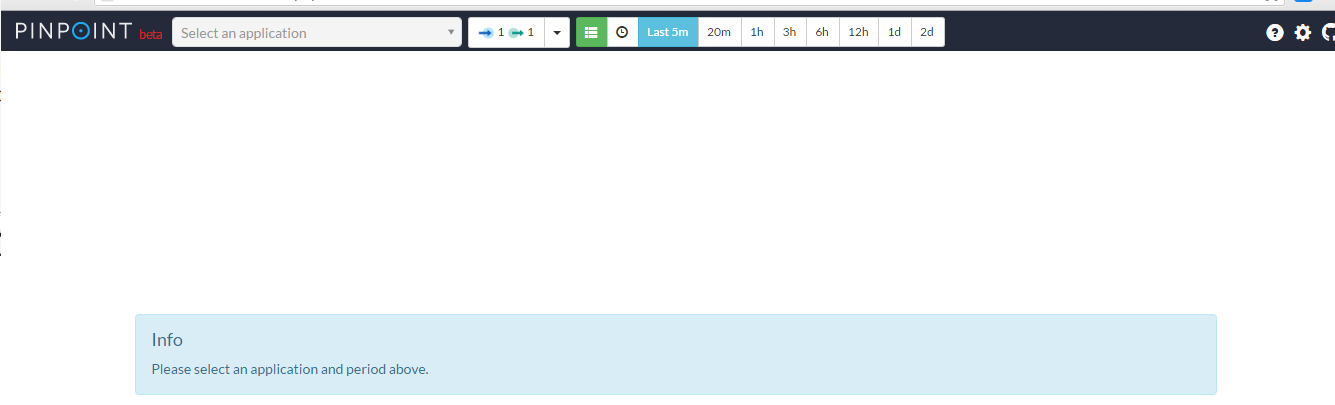The height and width of the screenshot is (405, 1335).
Task: Click the beta label
Action: [150, 36]
